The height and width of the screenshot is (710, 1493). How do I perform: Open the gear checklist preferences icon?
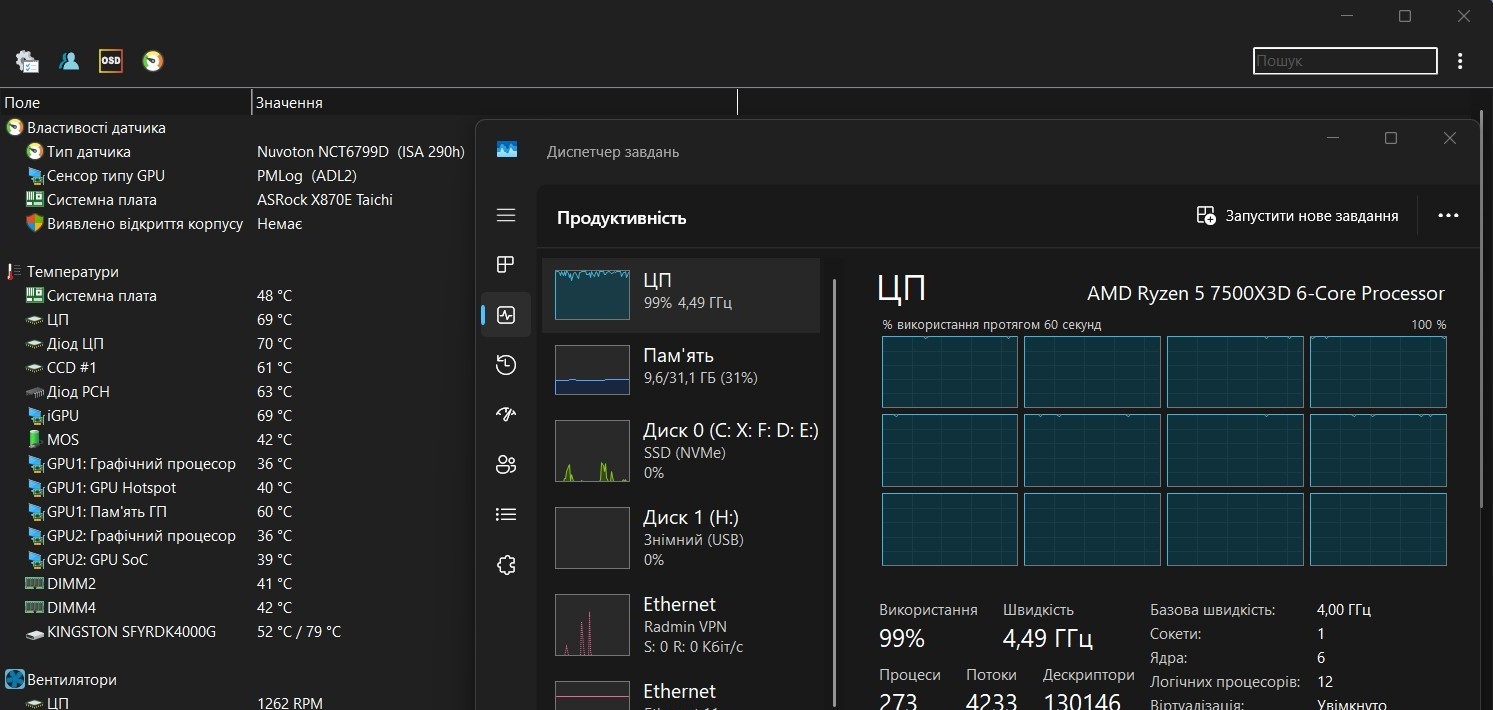27,61
